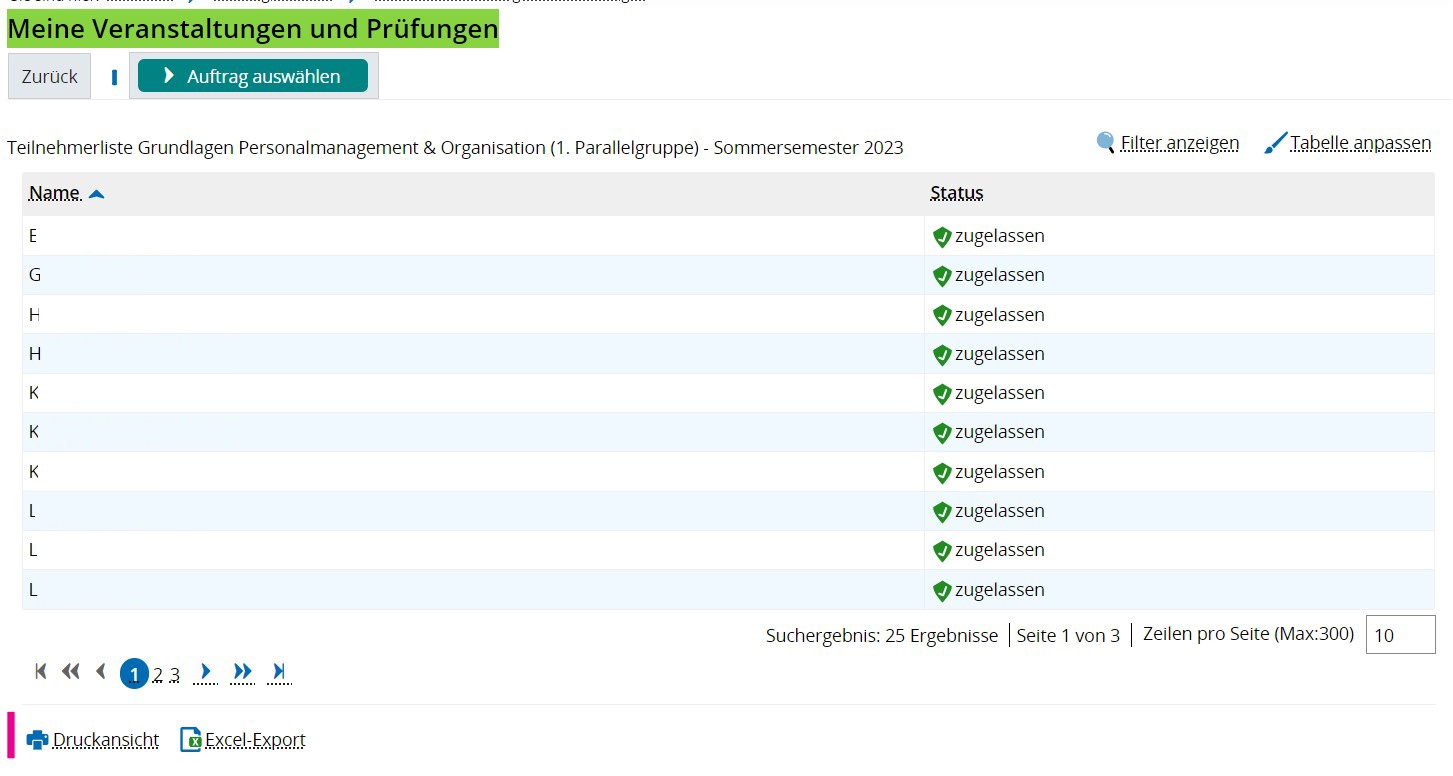Click the Zeilen pro Seite input field

(x=1400, y=635)
